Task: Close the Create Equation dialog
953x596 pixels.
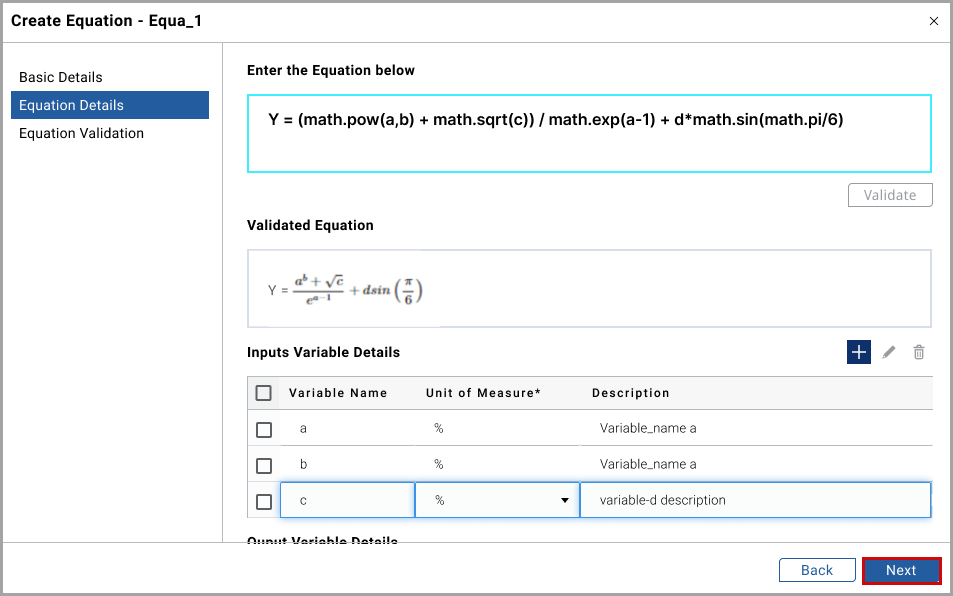Action: tap(934, 20)
